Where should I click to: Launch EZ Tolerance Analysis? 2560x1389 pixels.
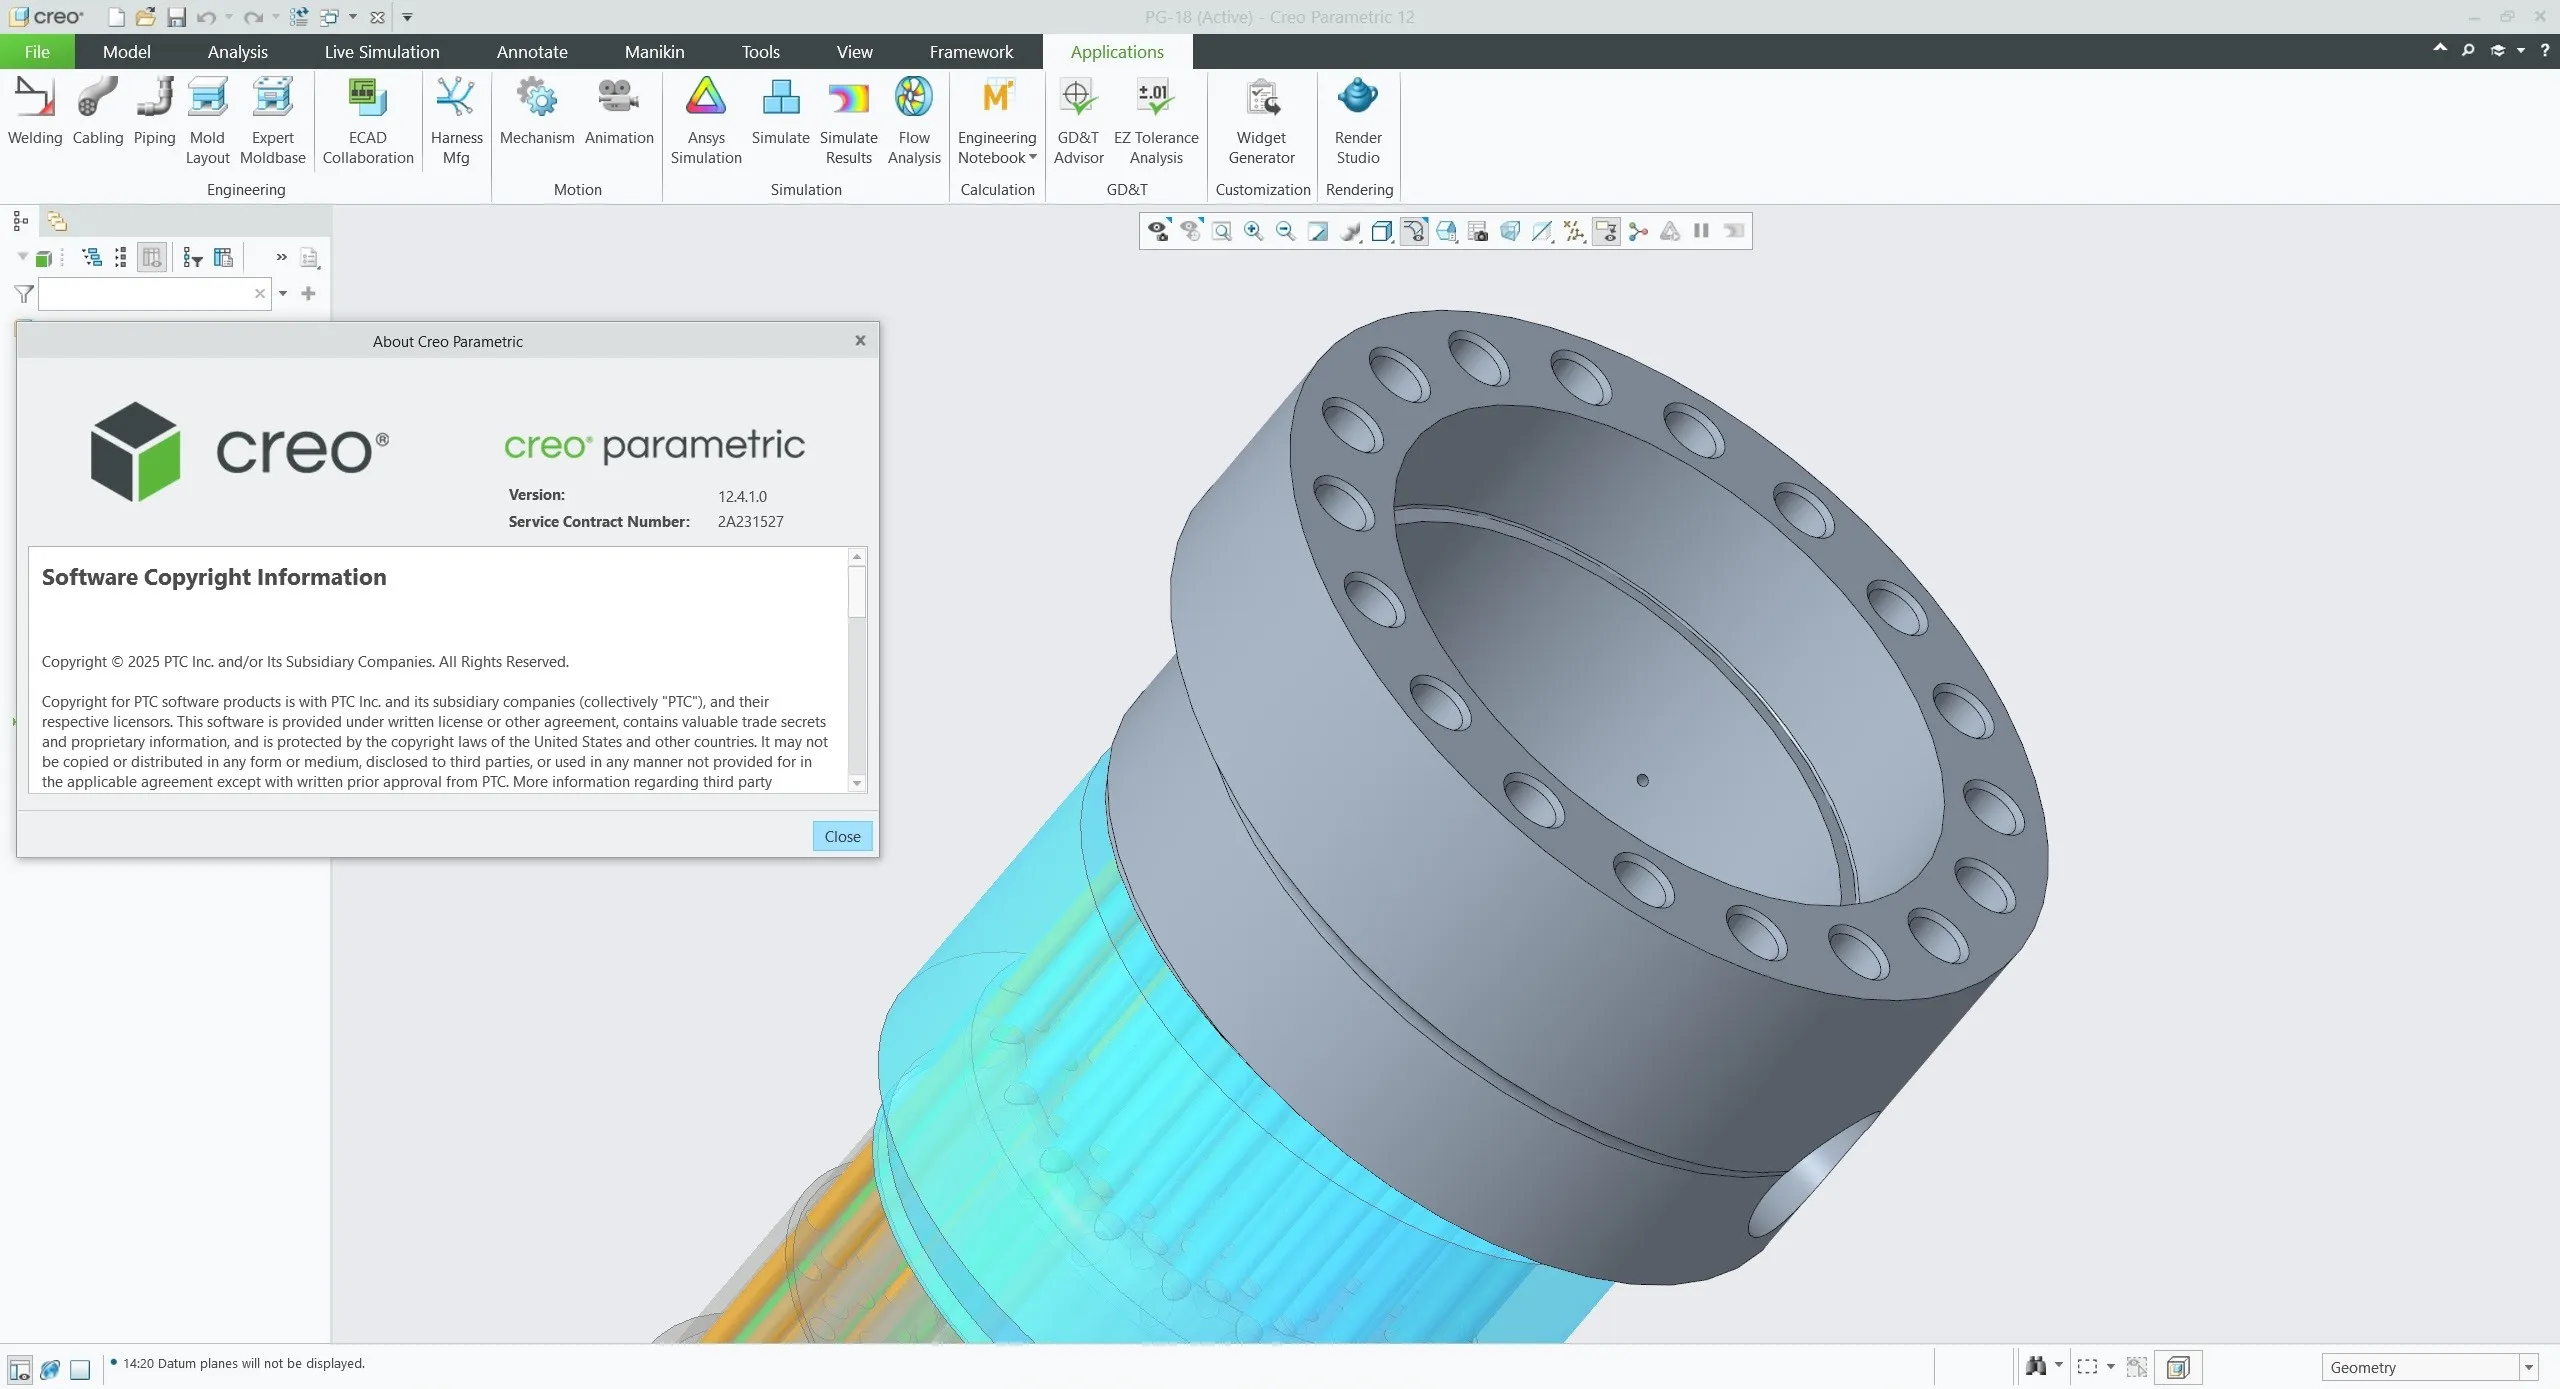coord(1156,120)
